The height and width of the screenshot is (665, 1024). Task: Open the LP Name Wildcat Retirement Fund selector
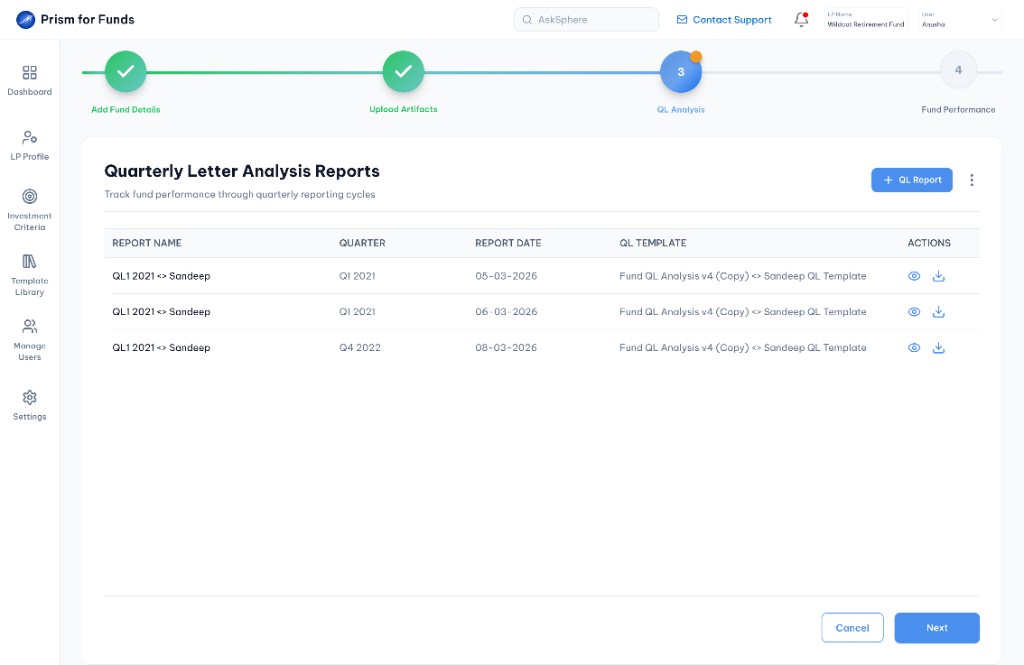(866, 20)
